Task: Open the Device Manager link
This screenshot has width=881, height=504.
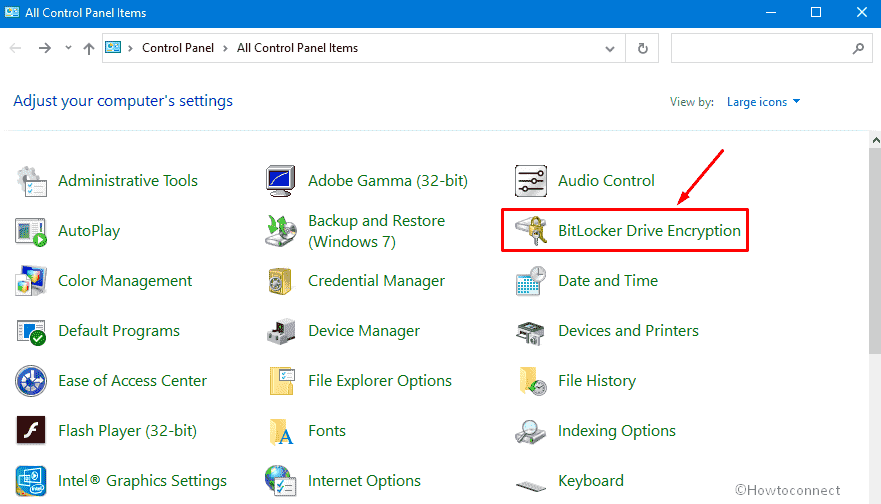Action: (364, 331)
